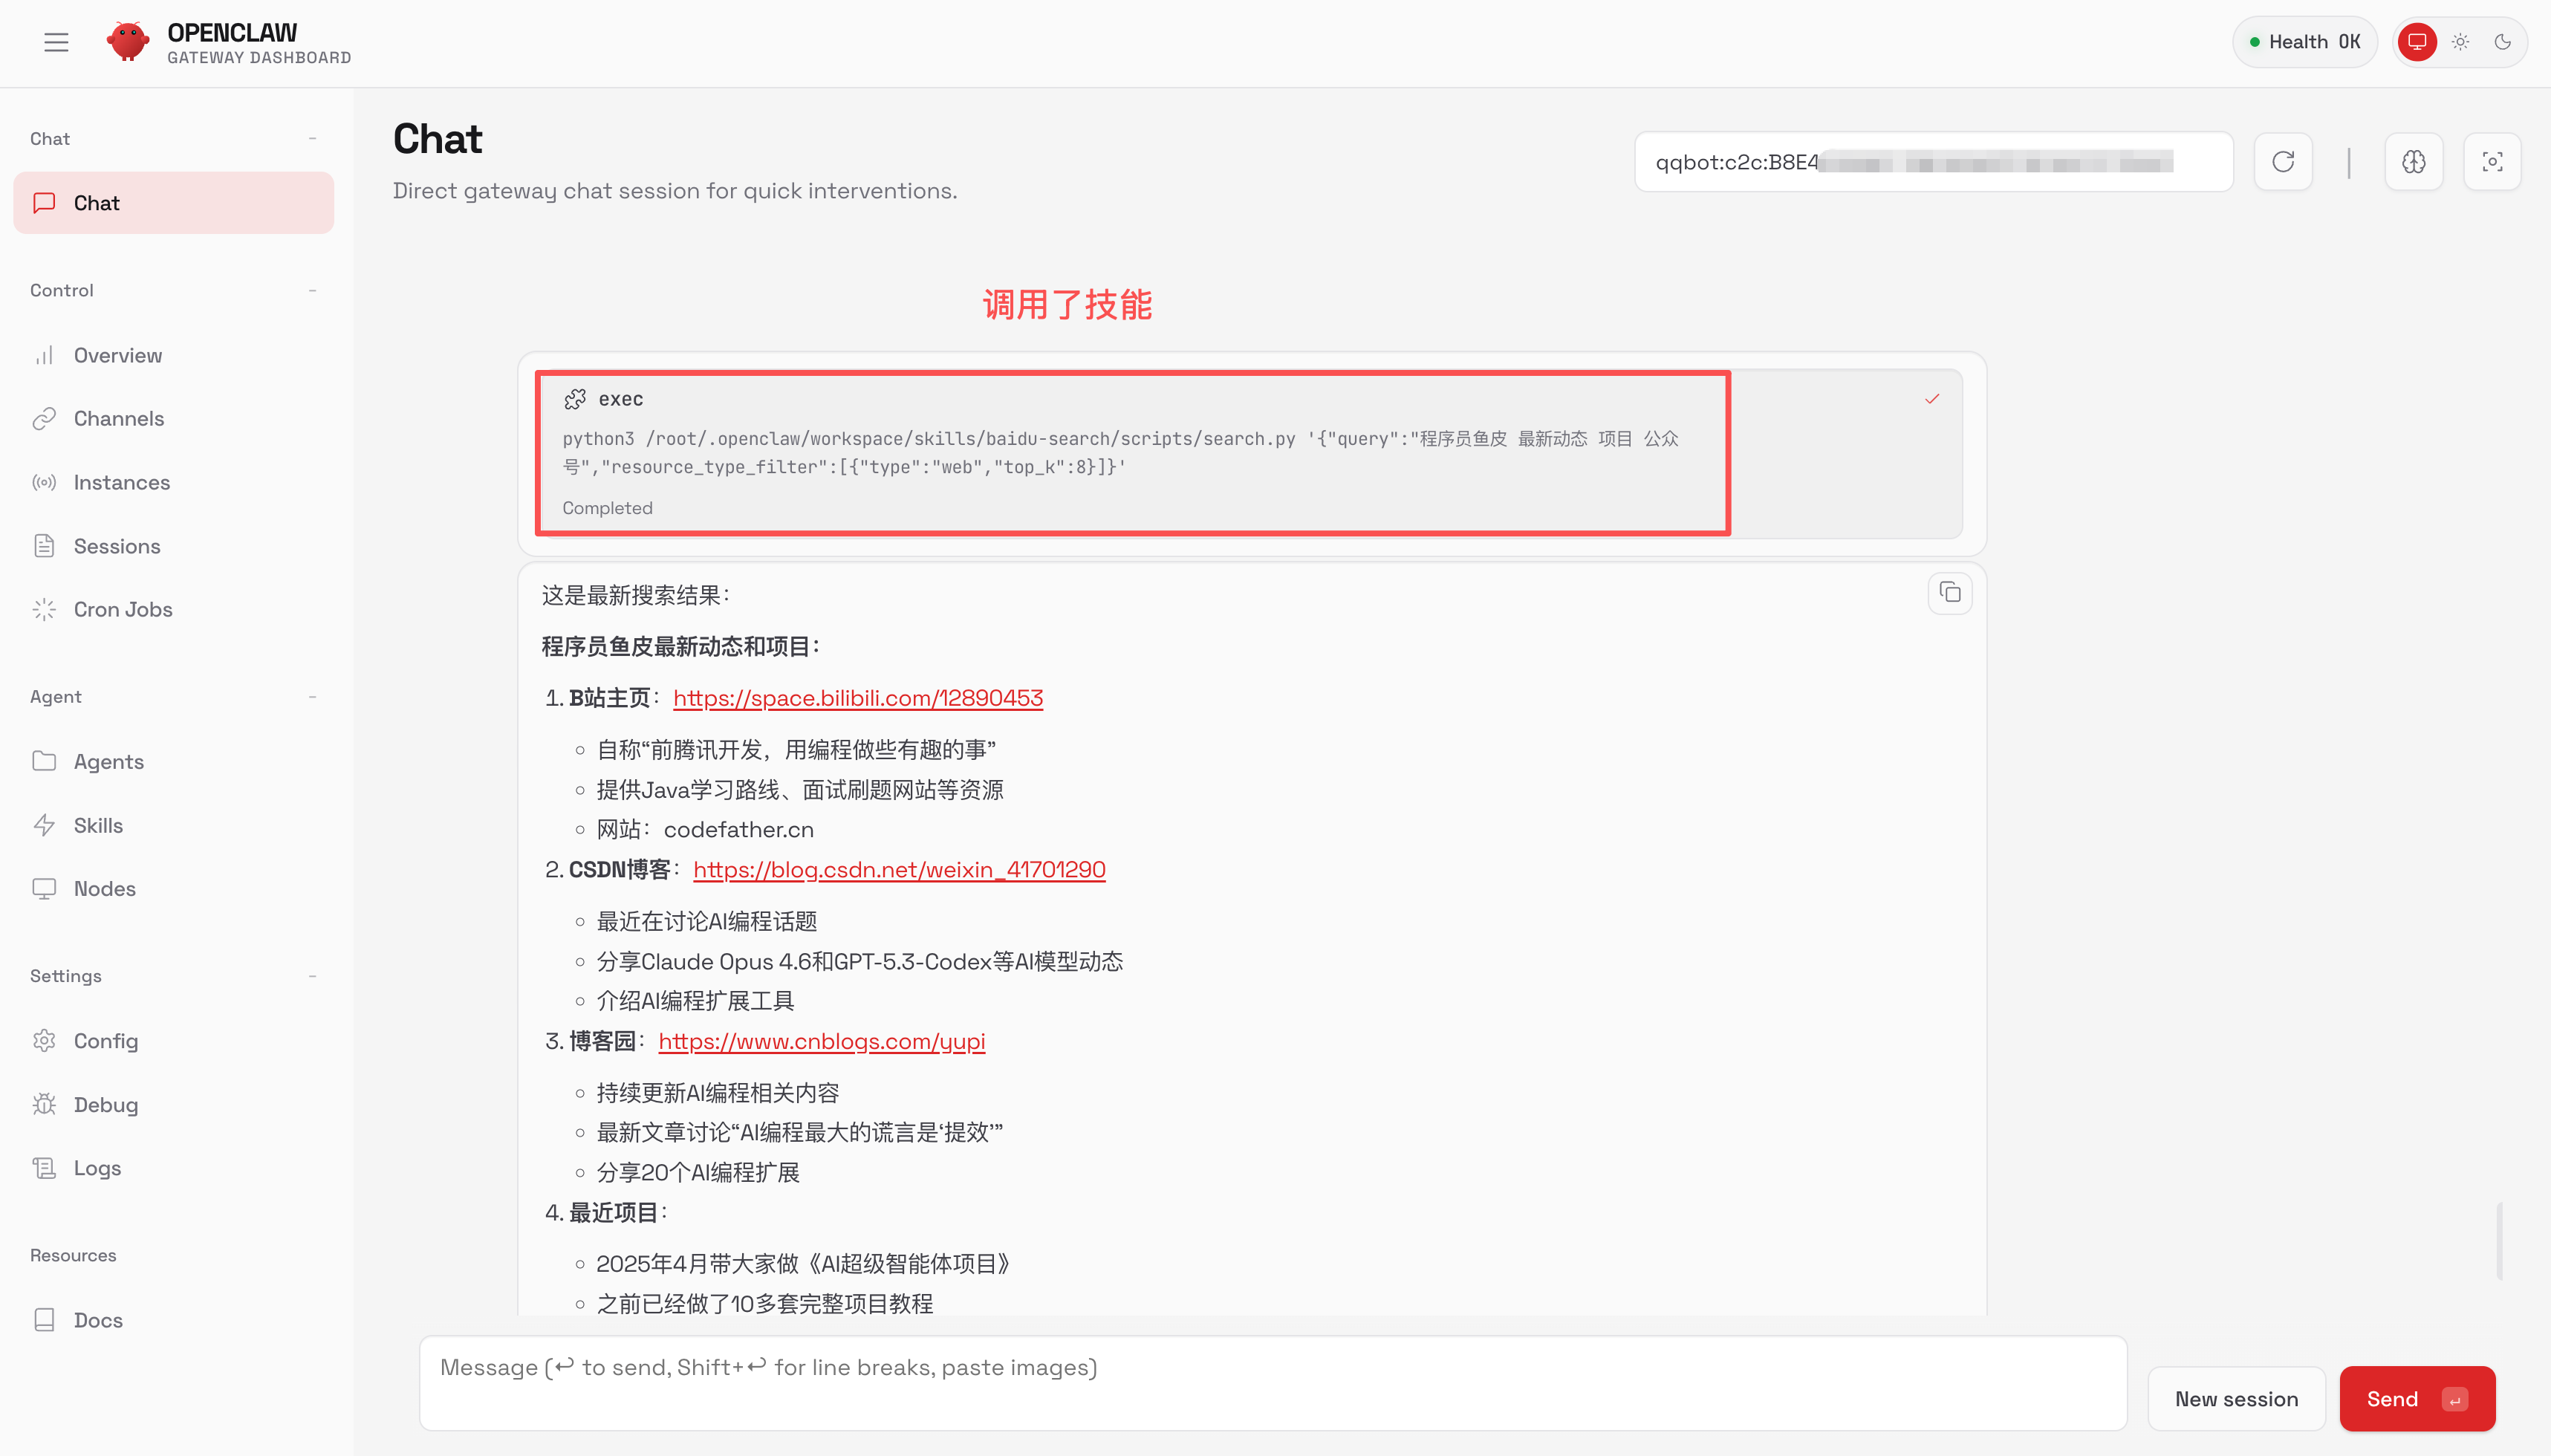Click the chat scrollbar thumb

click(x=2498, y=1240)
